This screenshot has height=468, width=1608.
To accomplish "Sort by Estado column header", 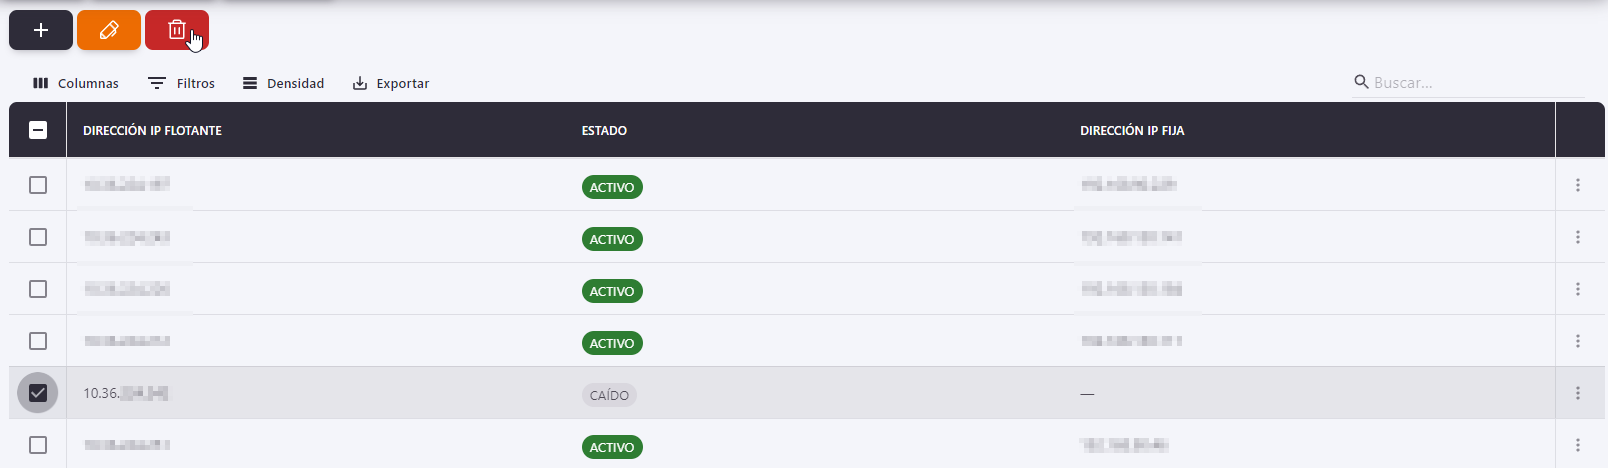I will tap(604, 130).
